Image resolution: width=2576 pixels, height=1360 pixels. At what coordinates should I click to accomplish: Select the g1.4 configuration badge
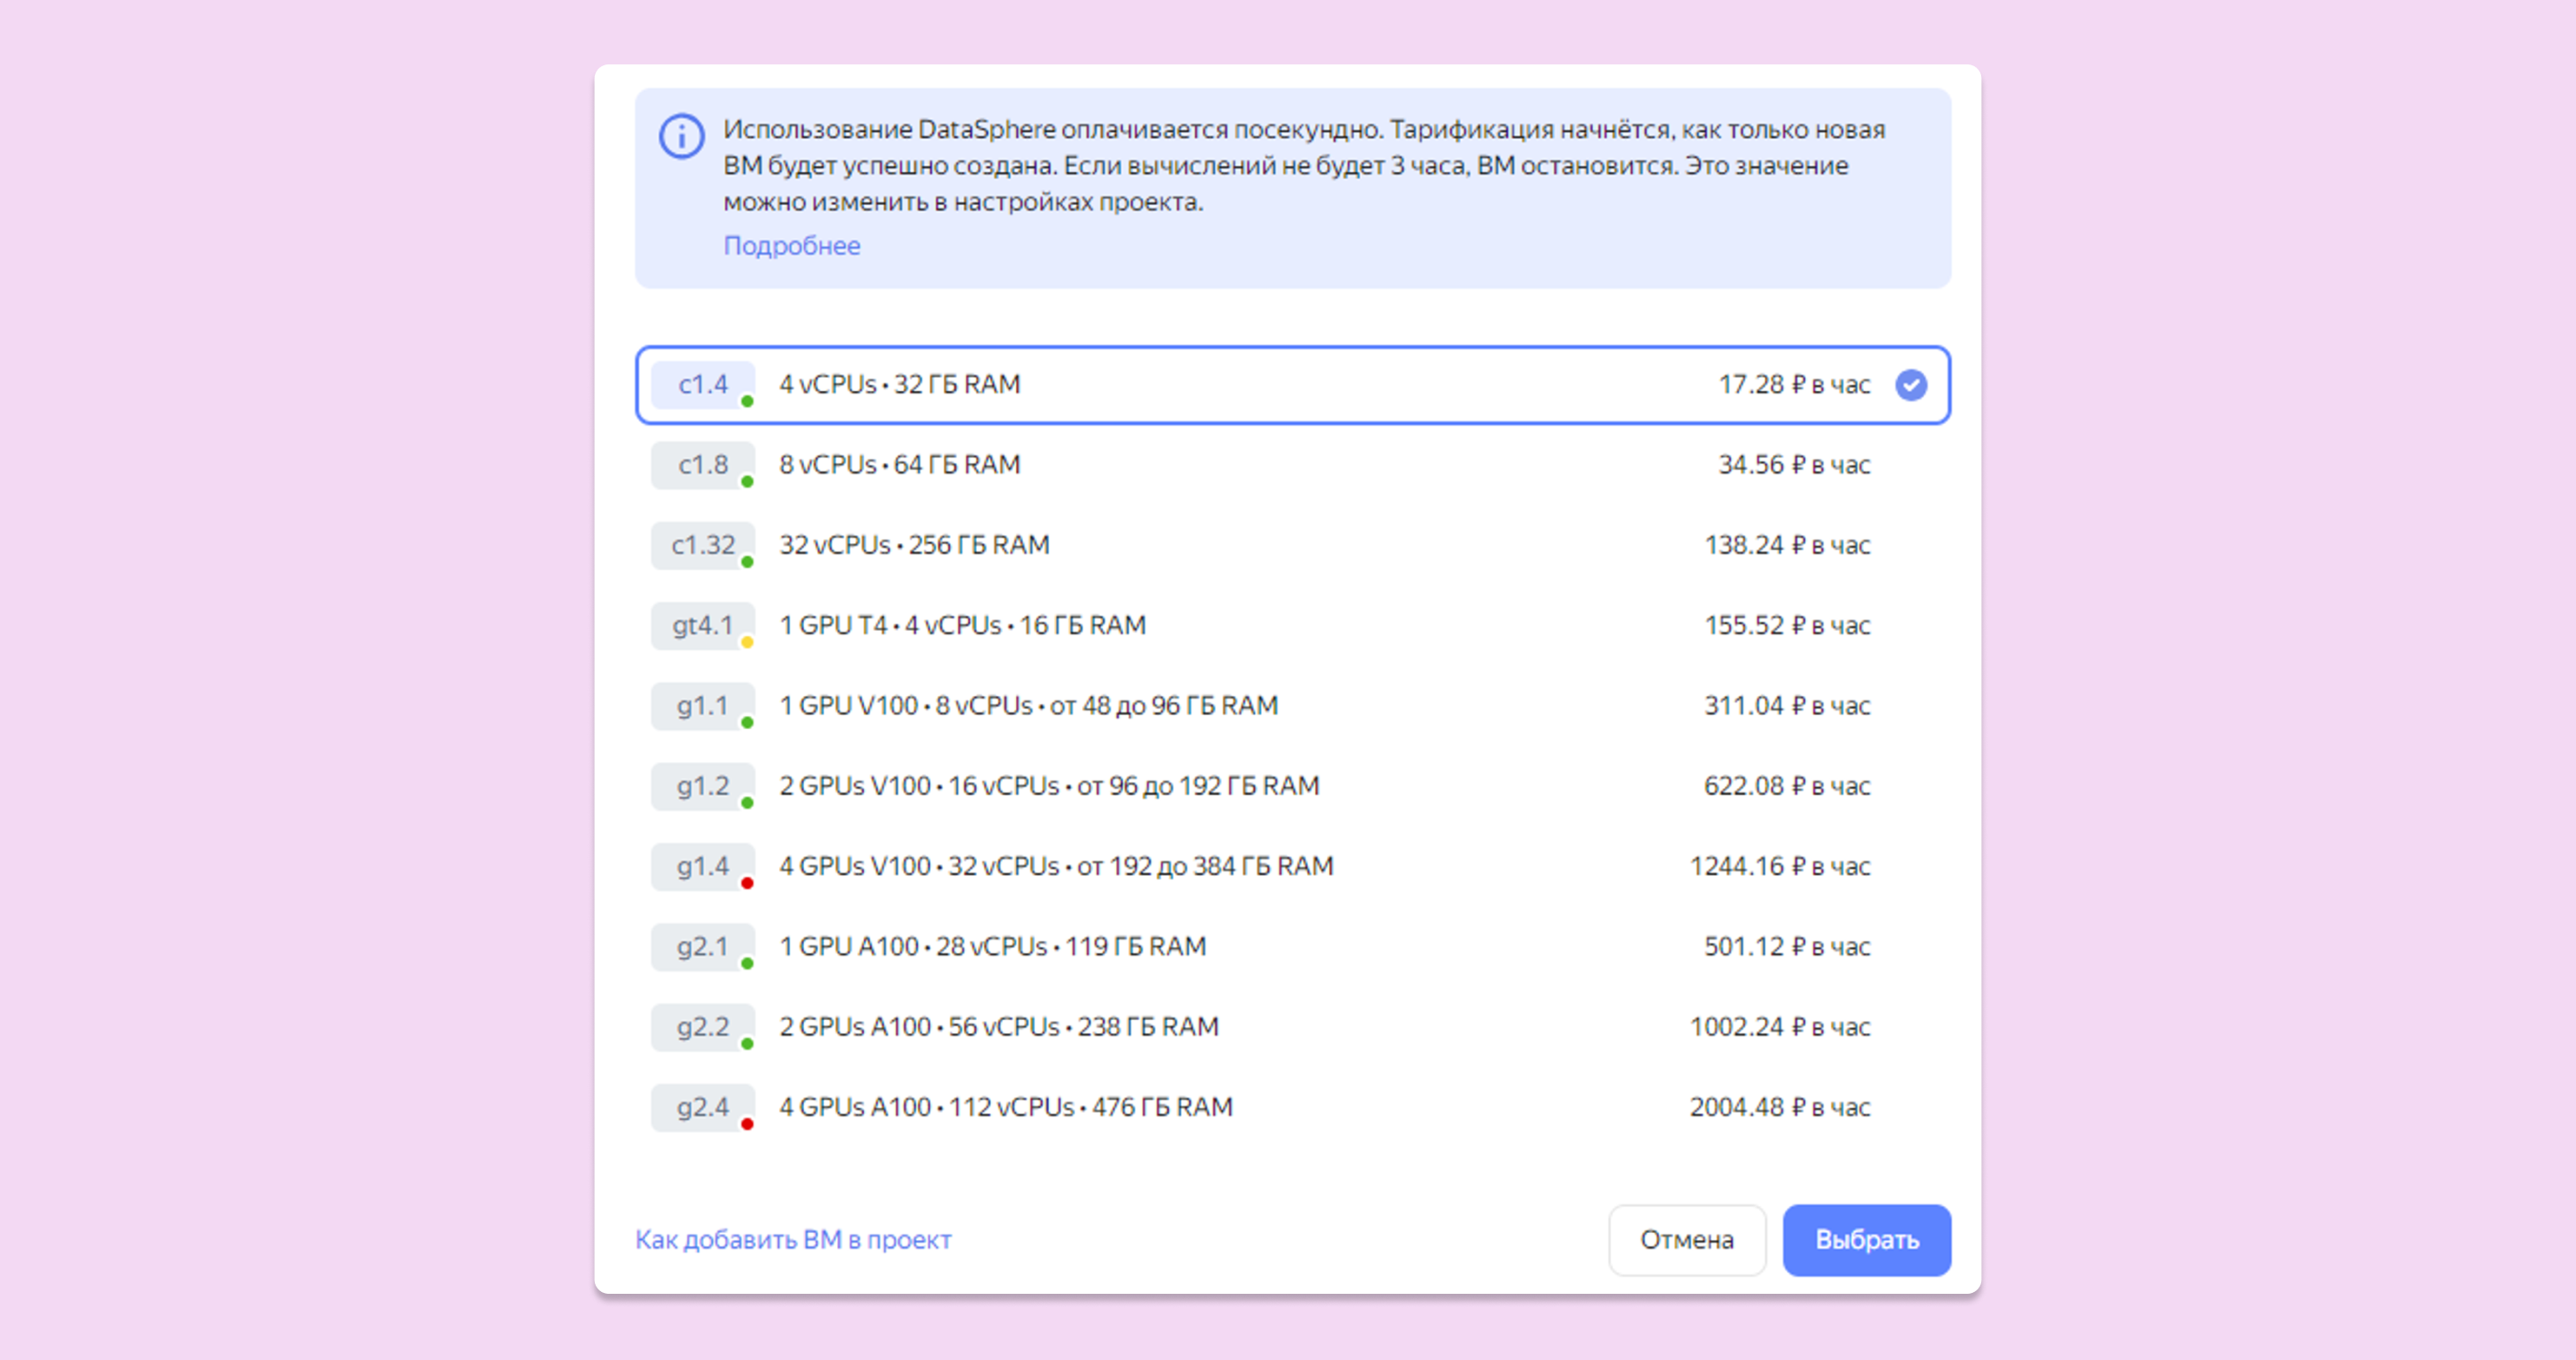click(703, 866)
